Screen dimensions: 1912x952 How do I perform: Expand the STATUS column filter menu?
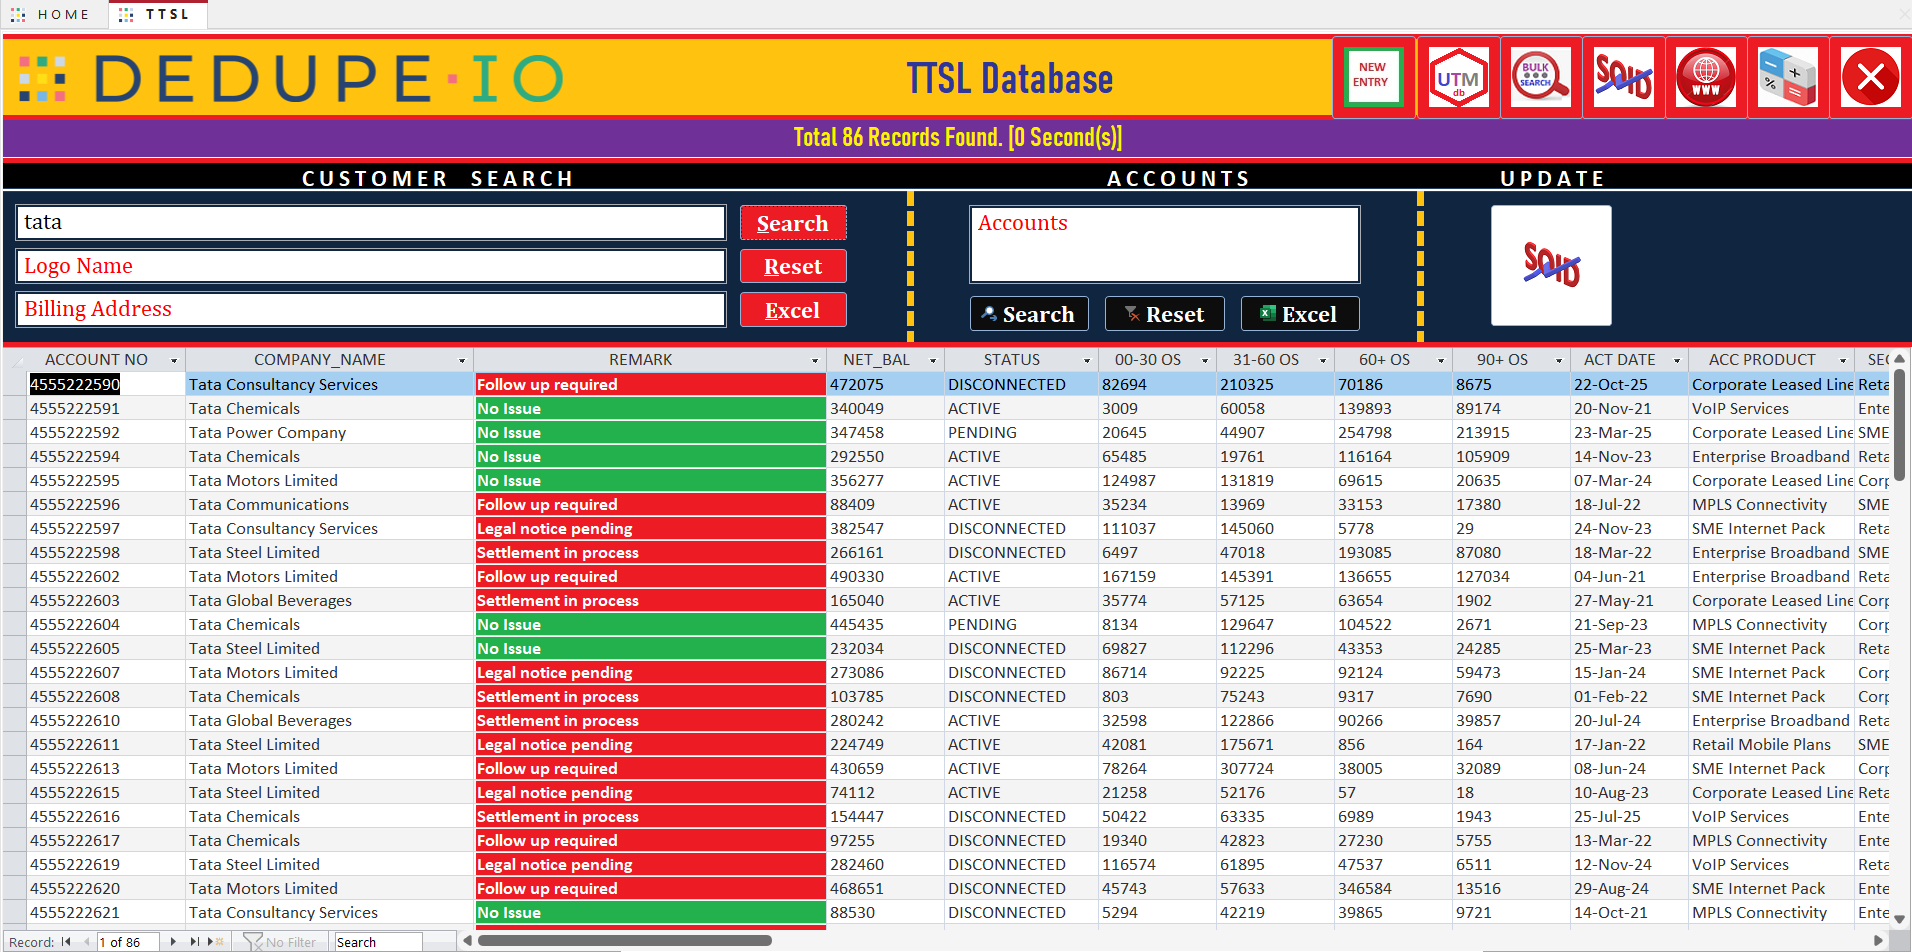(x=1087, y=359)
